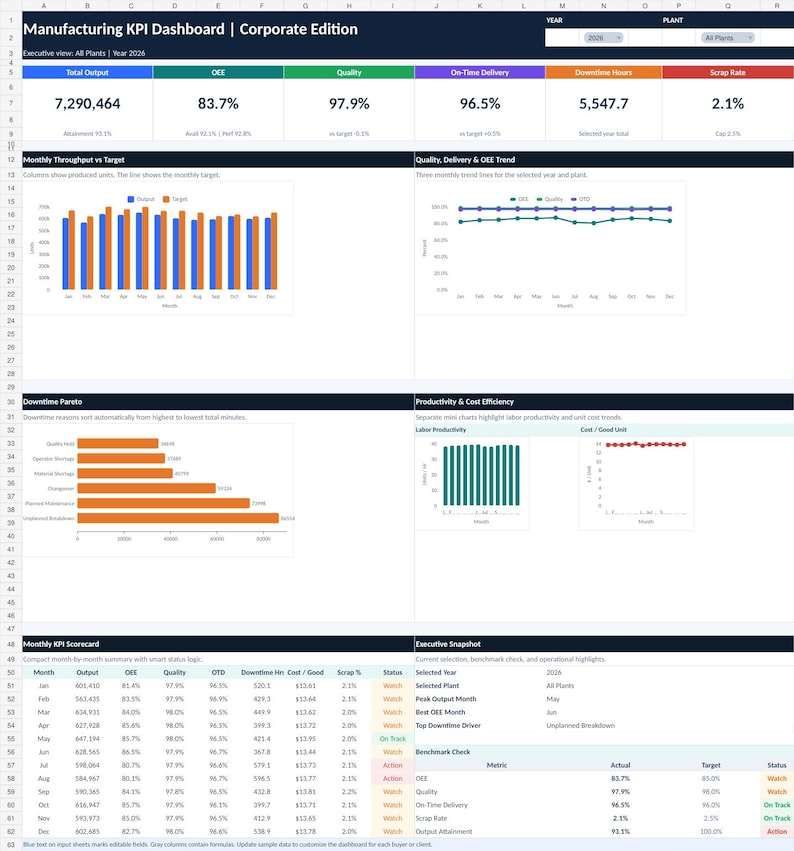Select the 5,547.7 downtime hours value
The image size is (794, 851).
(604, 104)
